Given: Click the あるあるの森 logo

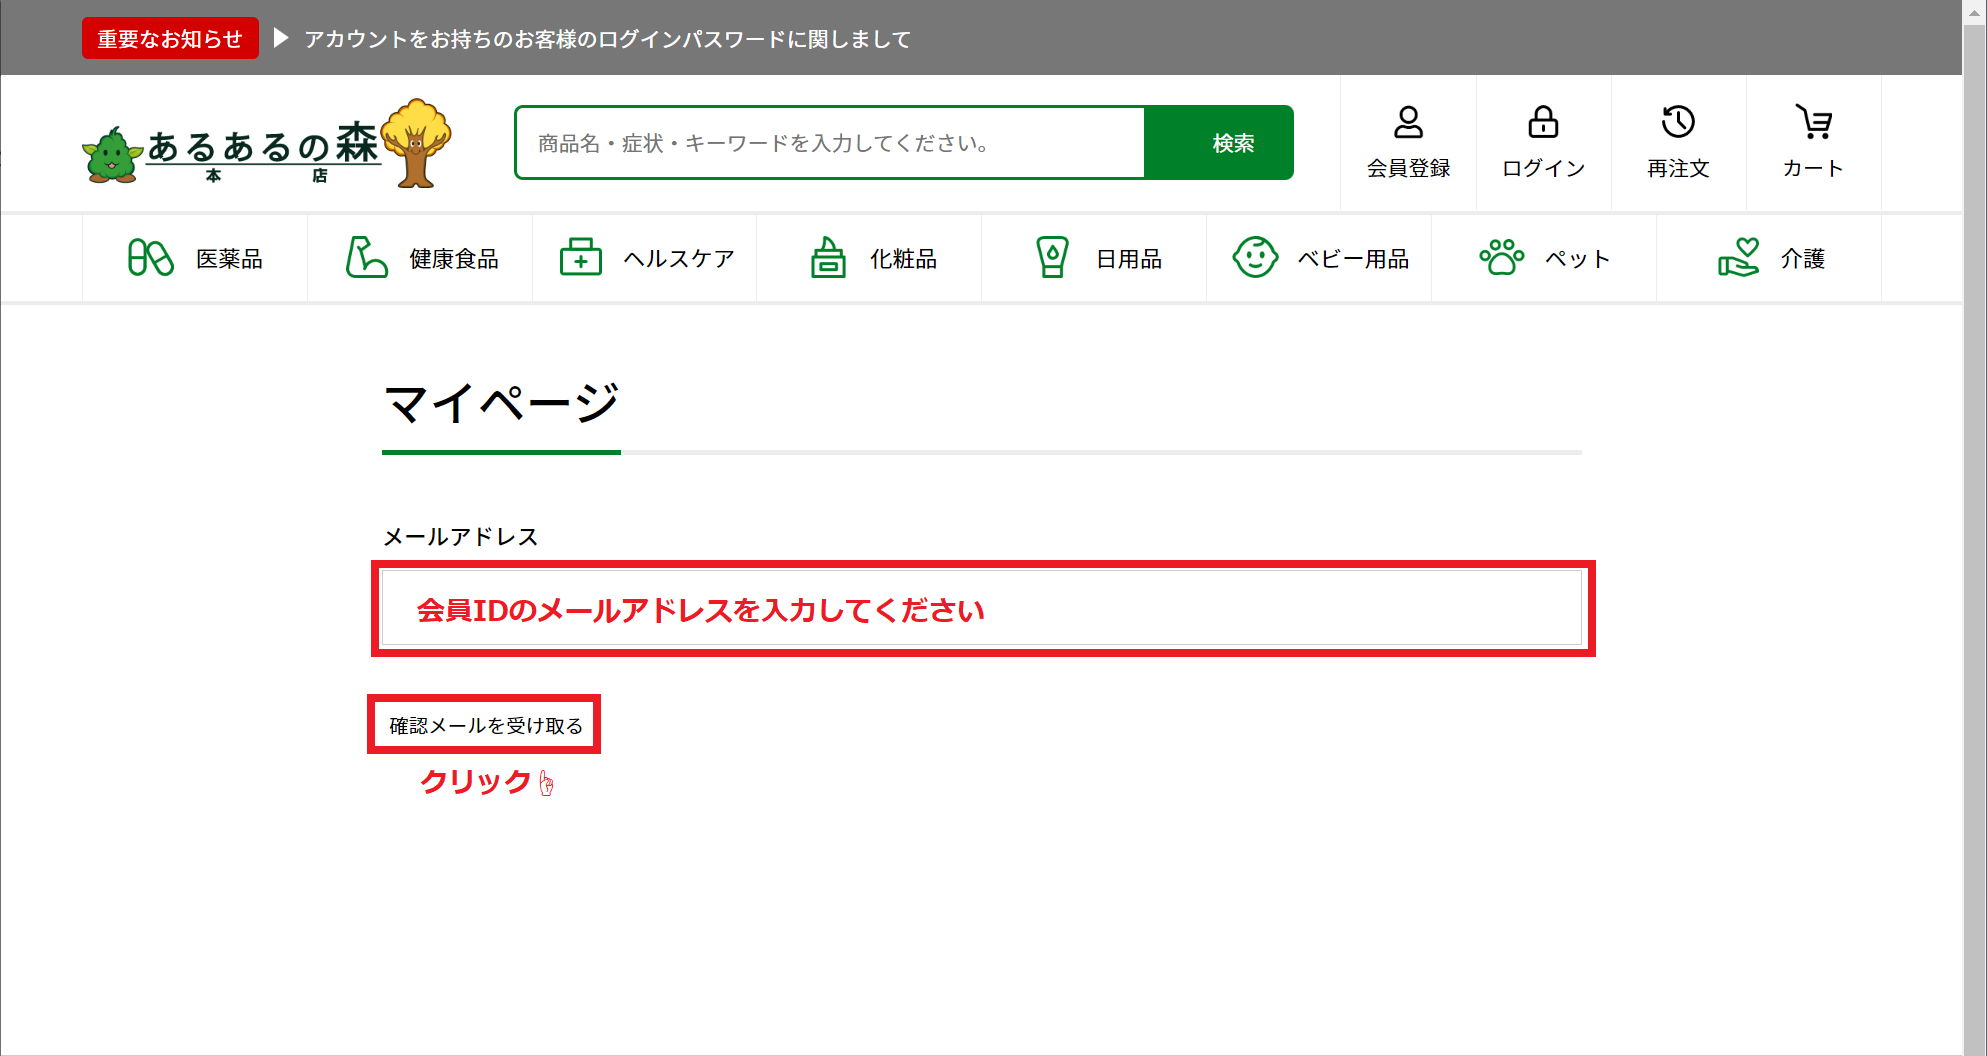Looking at the screenshot, I should click(267, 143).
